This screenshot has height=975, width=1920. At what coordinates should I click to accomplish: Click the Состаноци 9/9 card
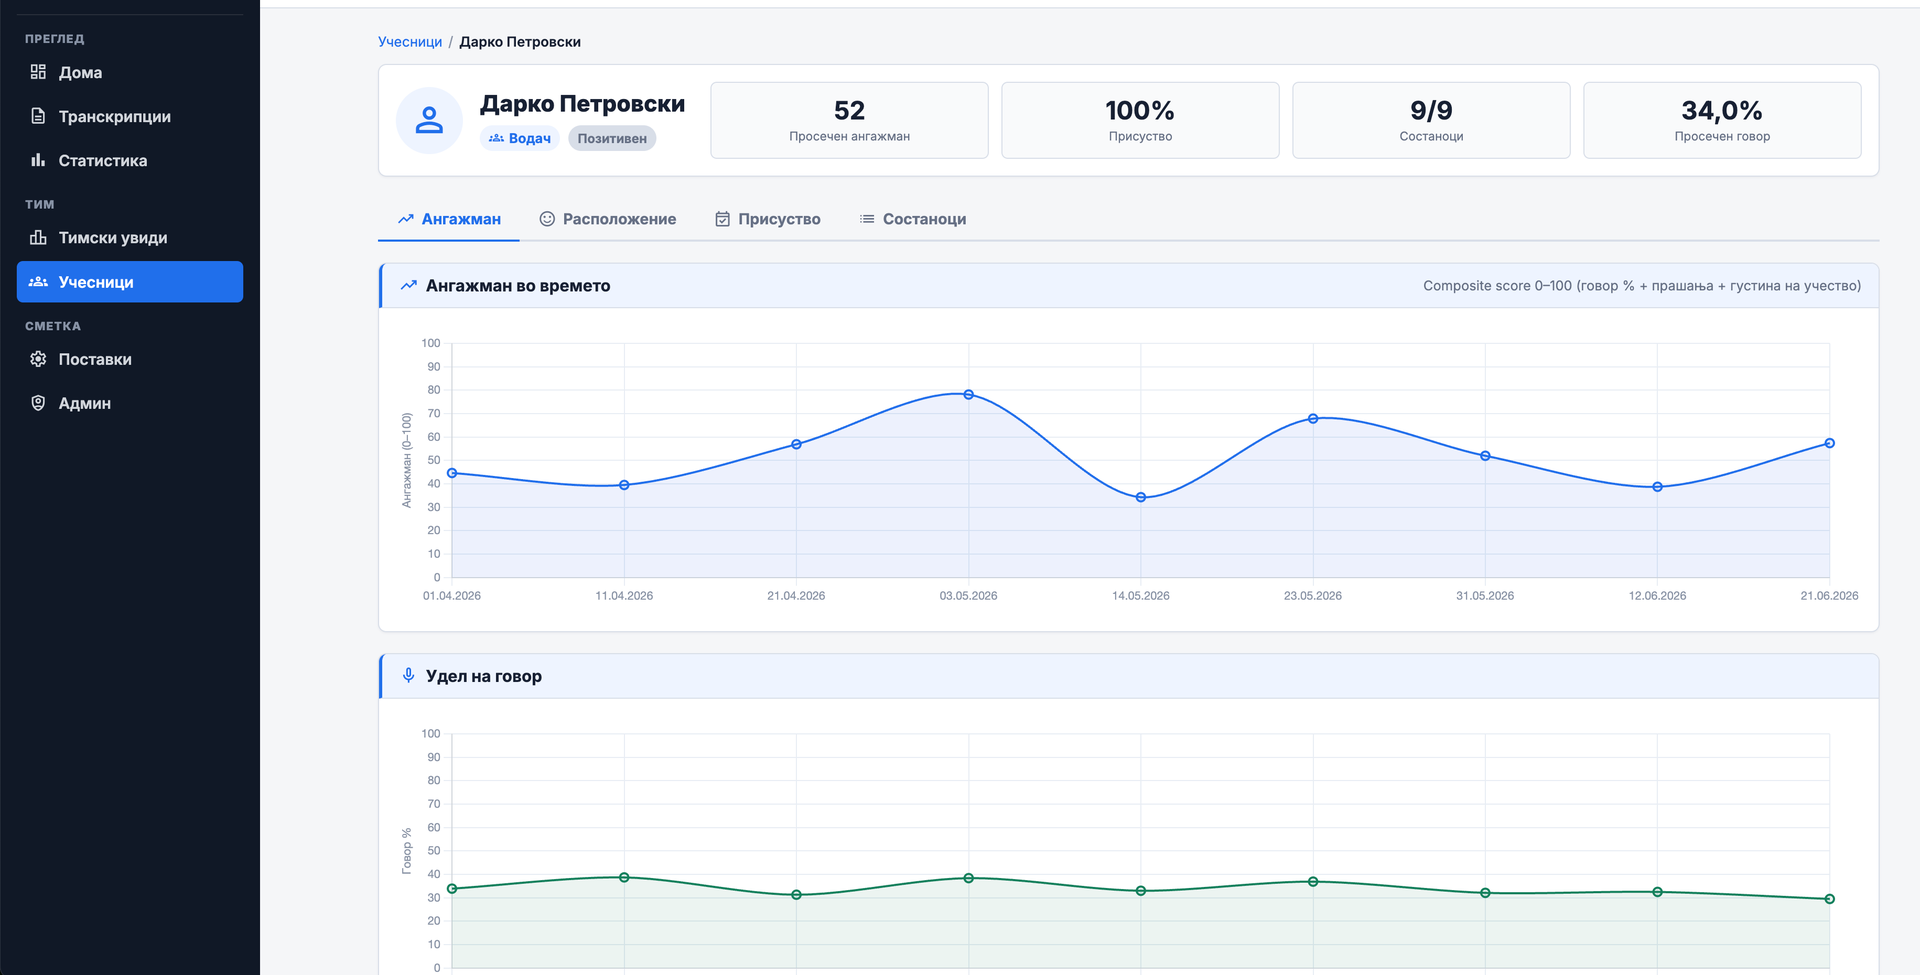1431,120
